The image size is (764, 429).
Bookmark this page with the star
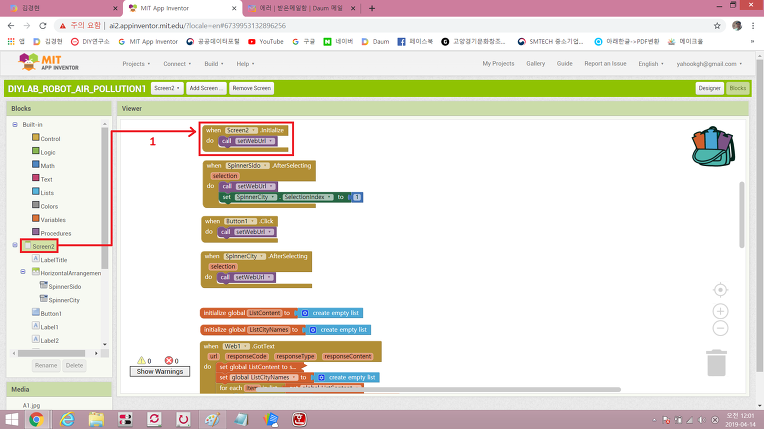point(717,26)
